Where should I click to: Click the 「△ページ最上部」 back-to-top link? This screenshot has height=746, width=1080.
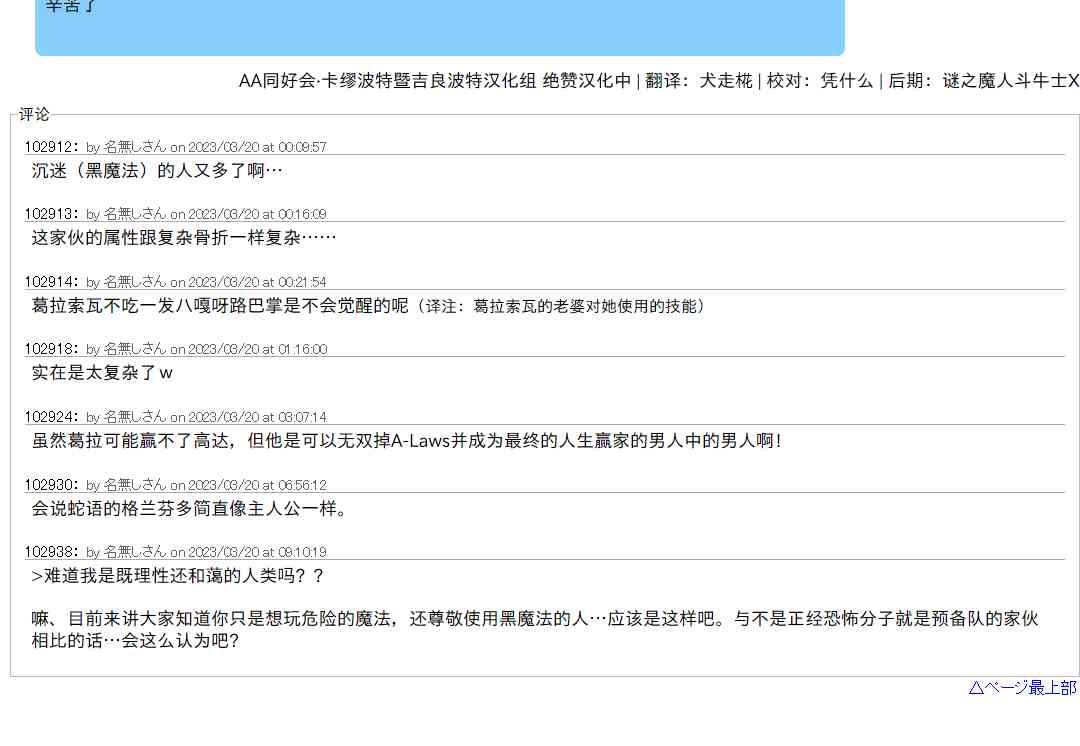click(1022, 687)
